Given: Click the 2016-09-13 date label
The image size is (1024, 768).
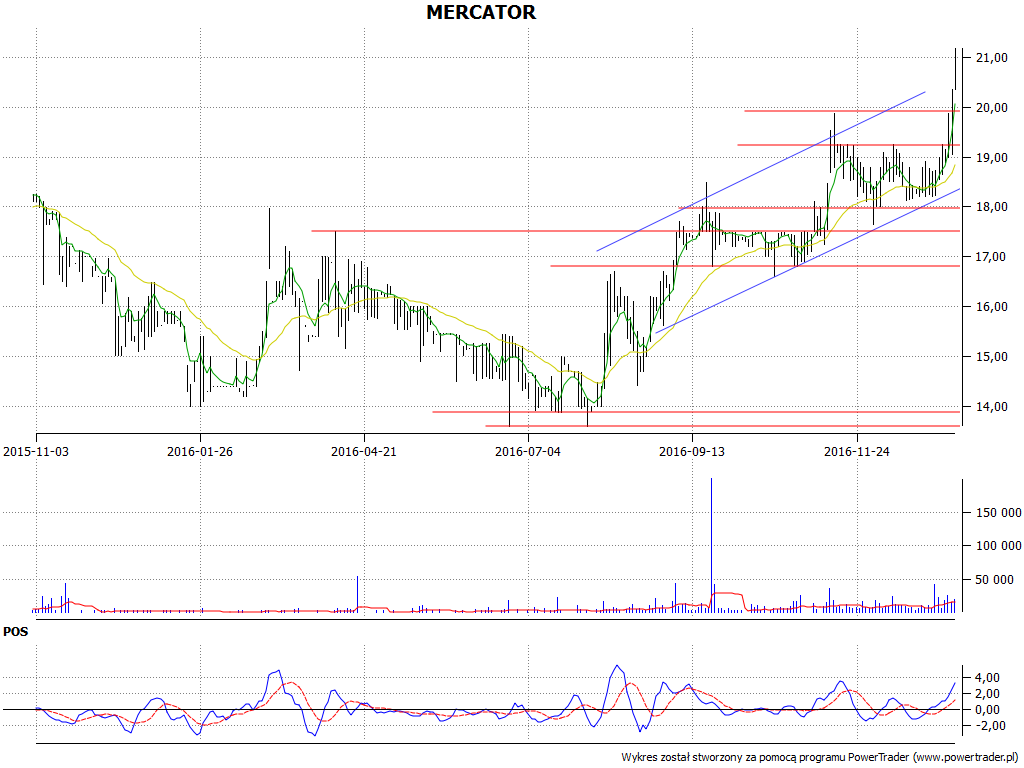Looking at the screenshot, I should pyautogui.click(x=692, y=451).
